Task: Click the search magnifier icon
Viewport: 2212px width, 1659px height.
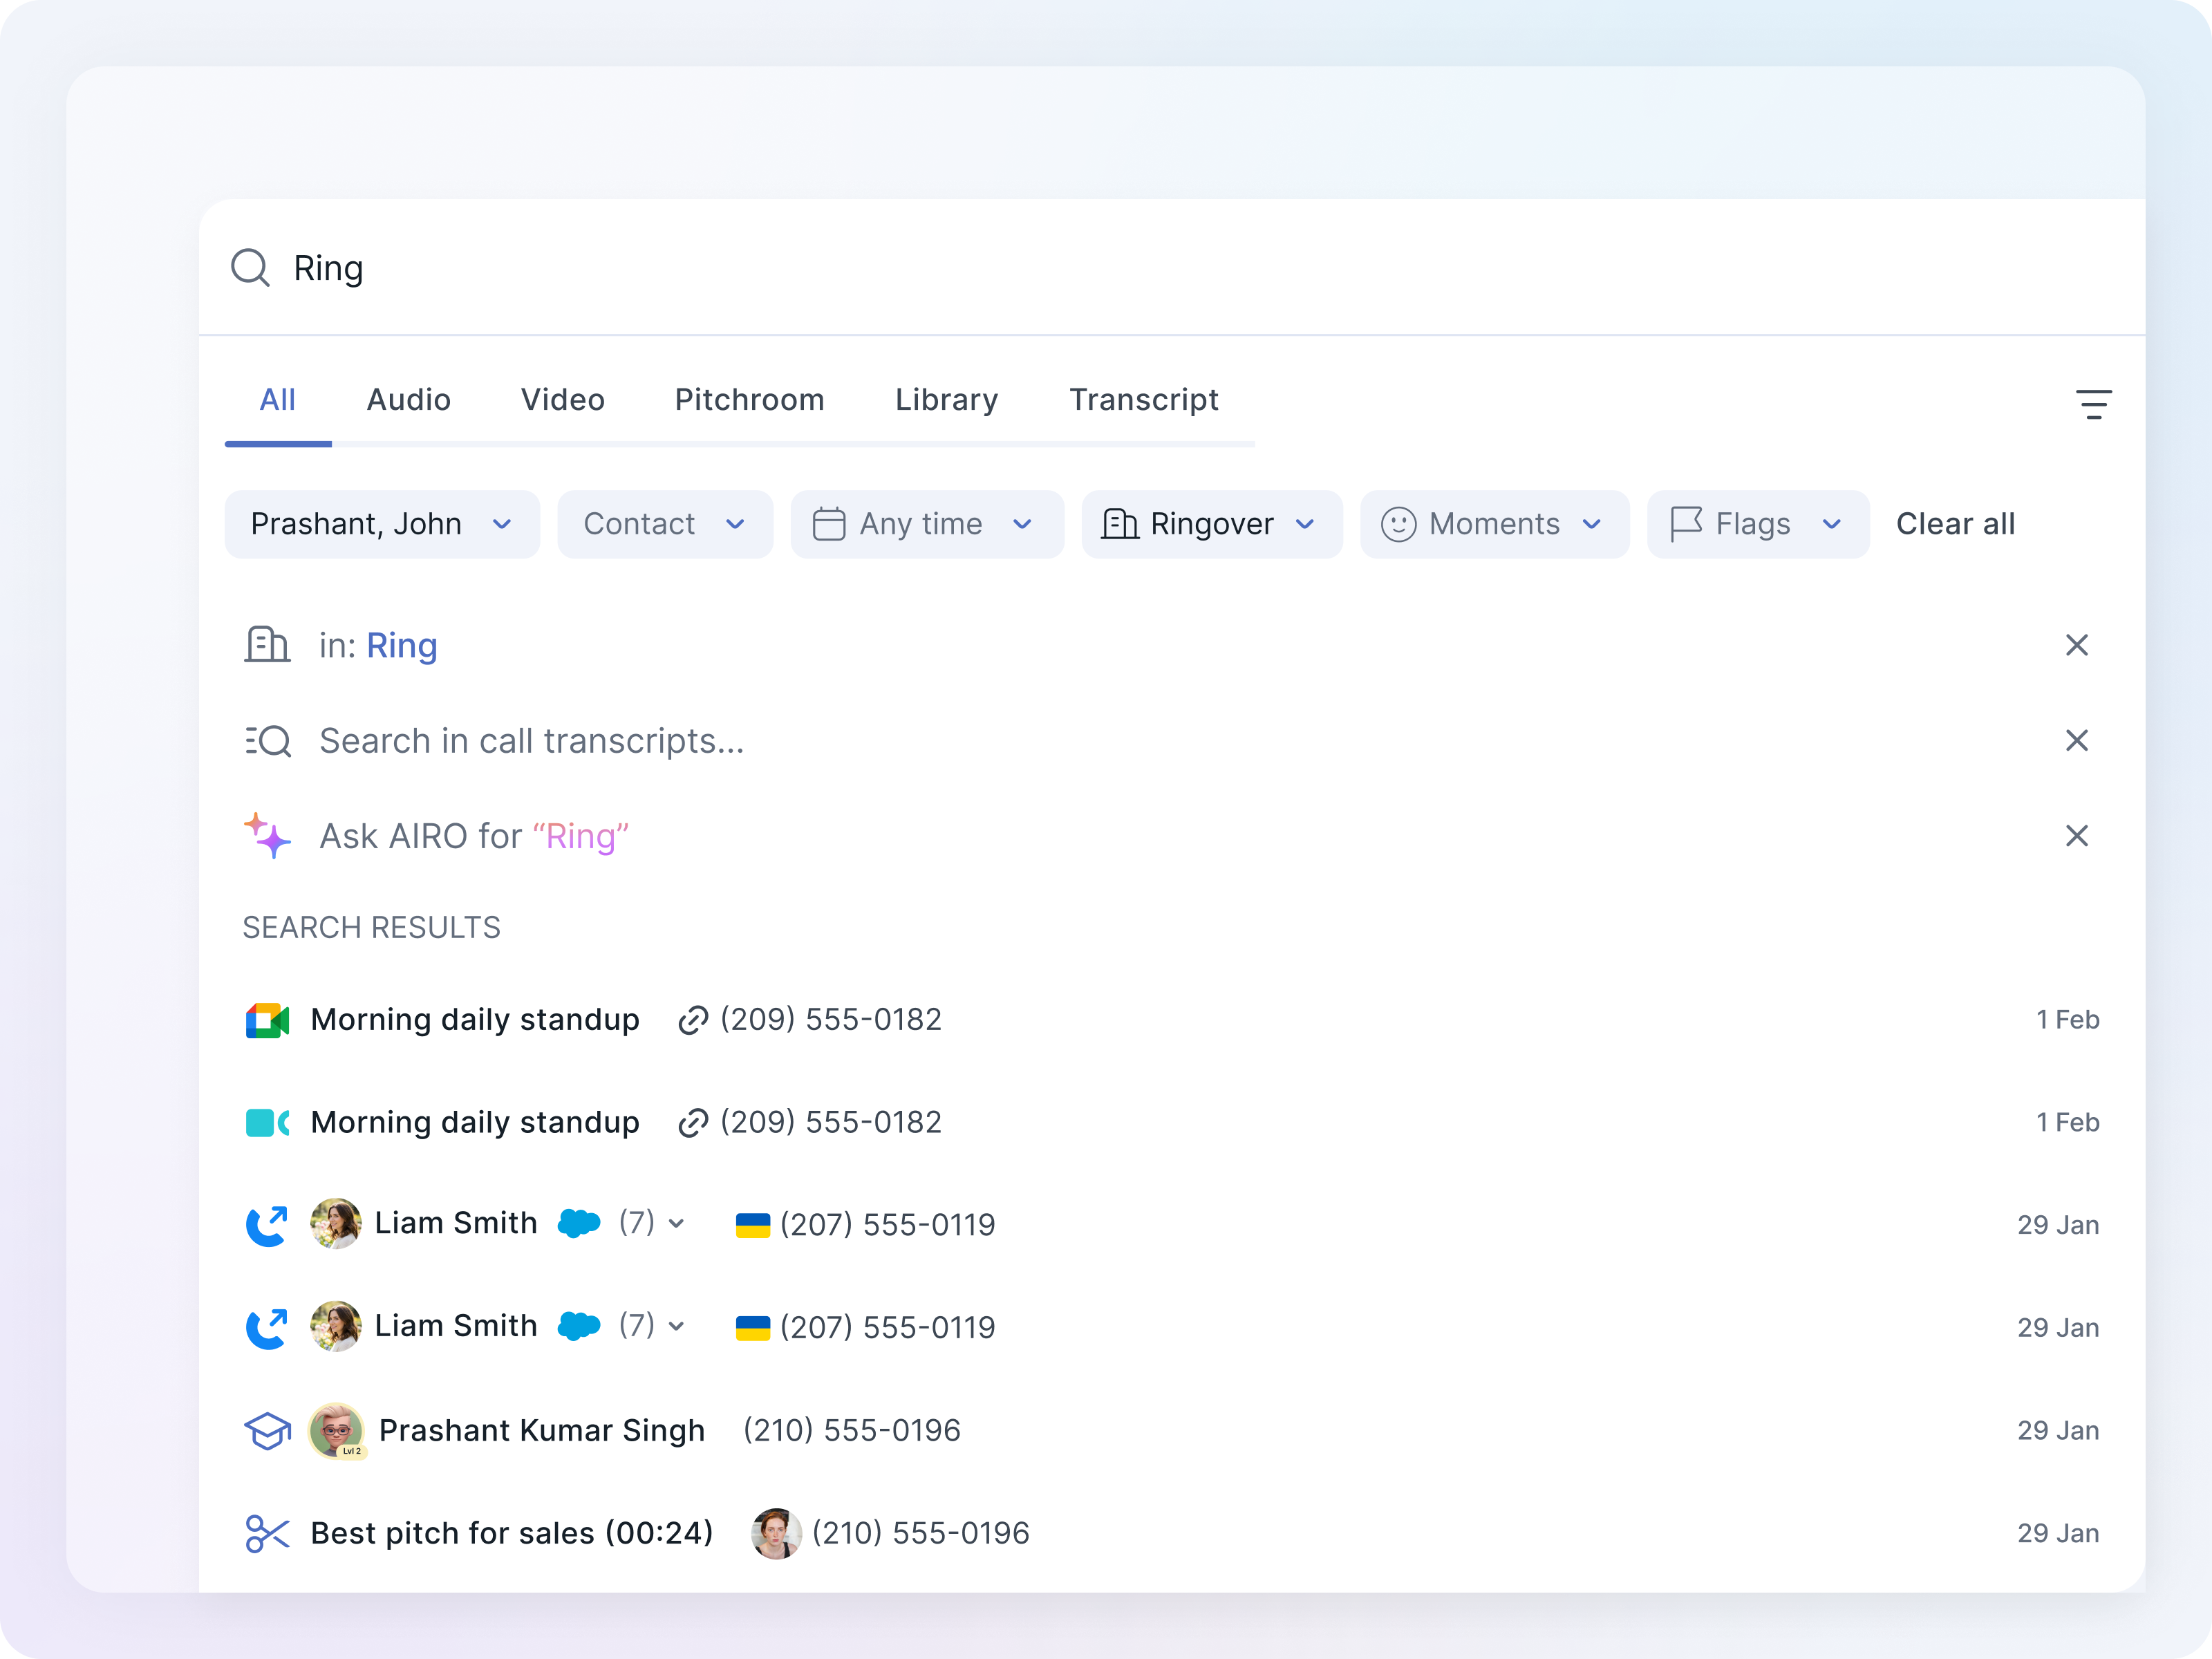Action: 250,268
